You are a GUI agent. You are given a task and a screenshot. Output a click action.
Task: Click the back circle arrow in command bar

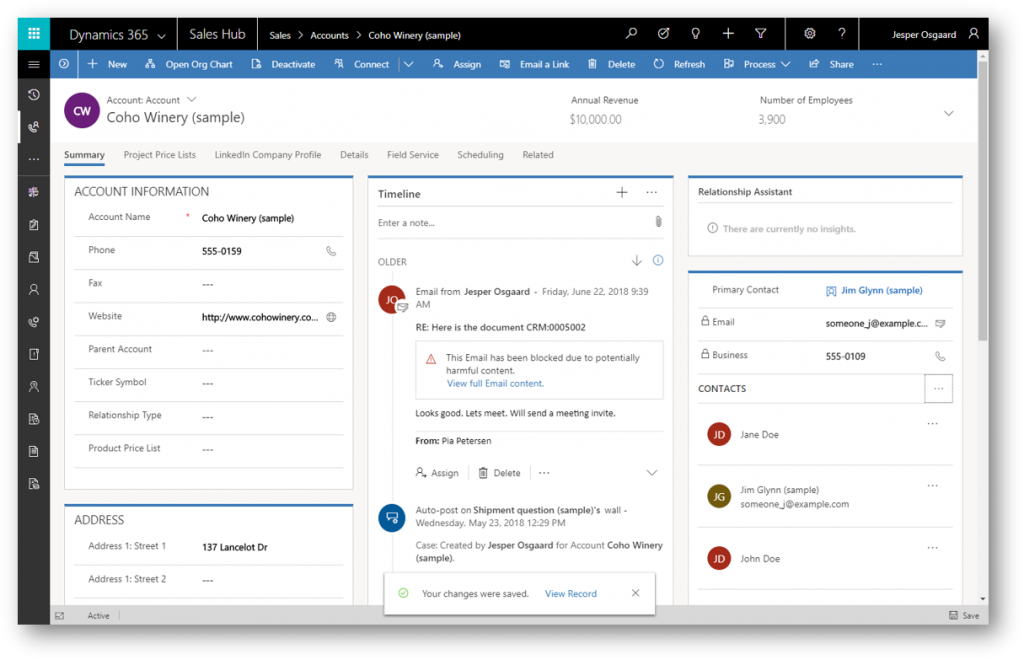[x=64, y=64]
